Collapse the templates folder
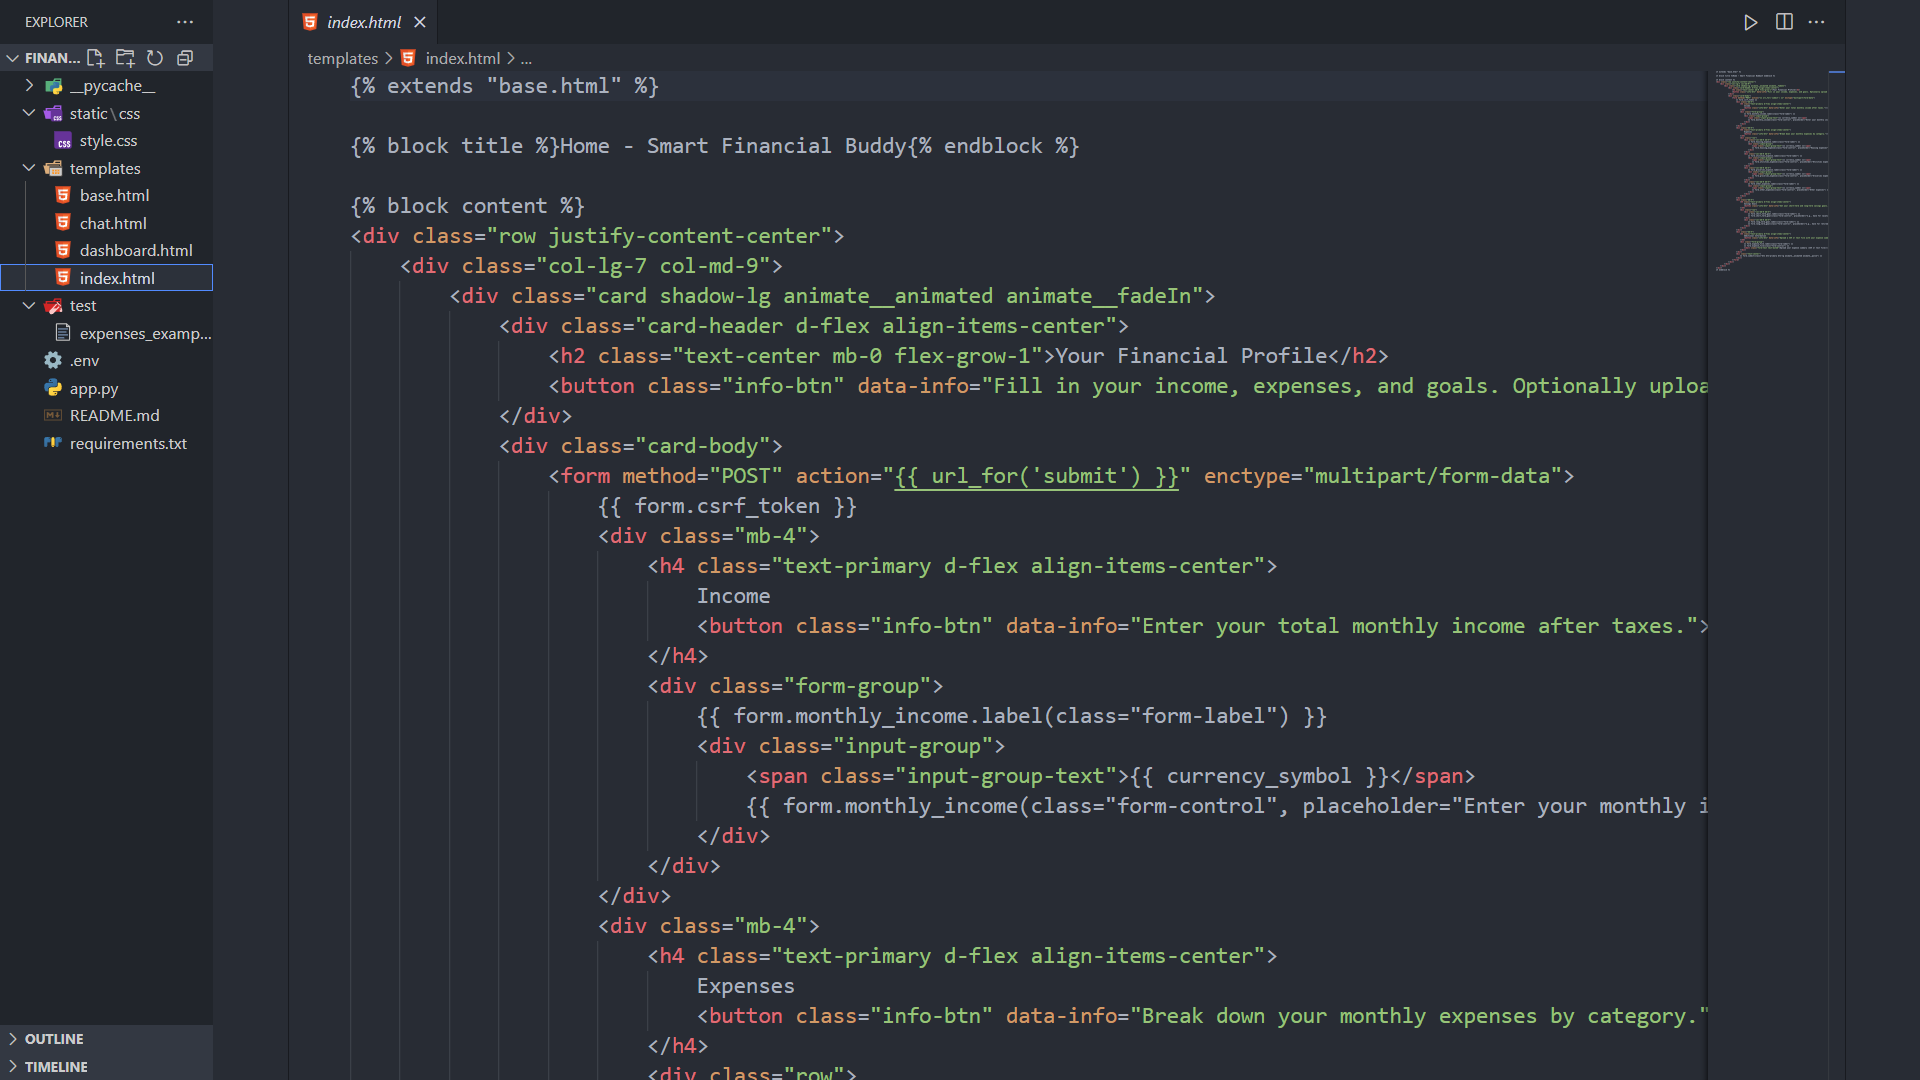This screenshot has width=1920, height=1080. tap(29, 168)
